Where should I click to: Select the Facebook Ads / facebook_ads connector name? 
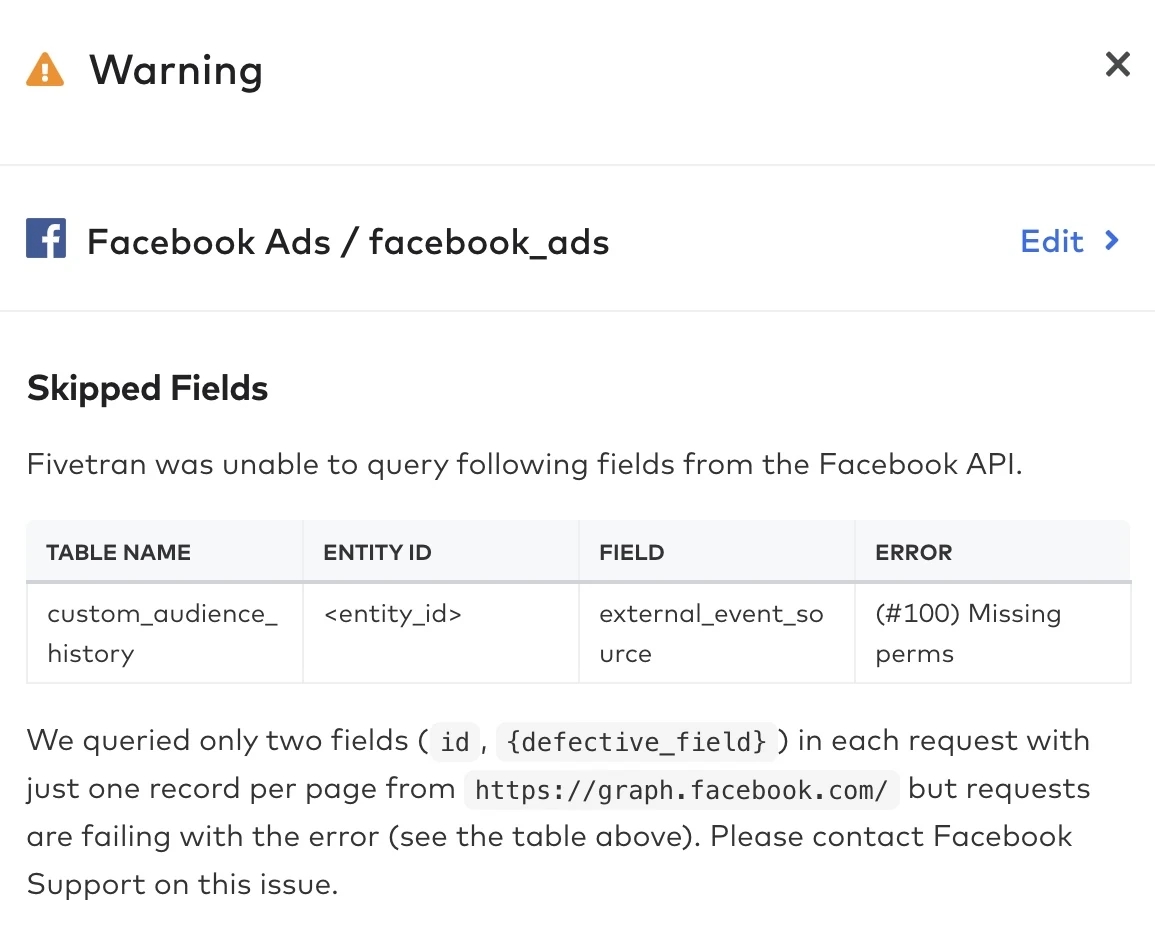pos(348,242)
